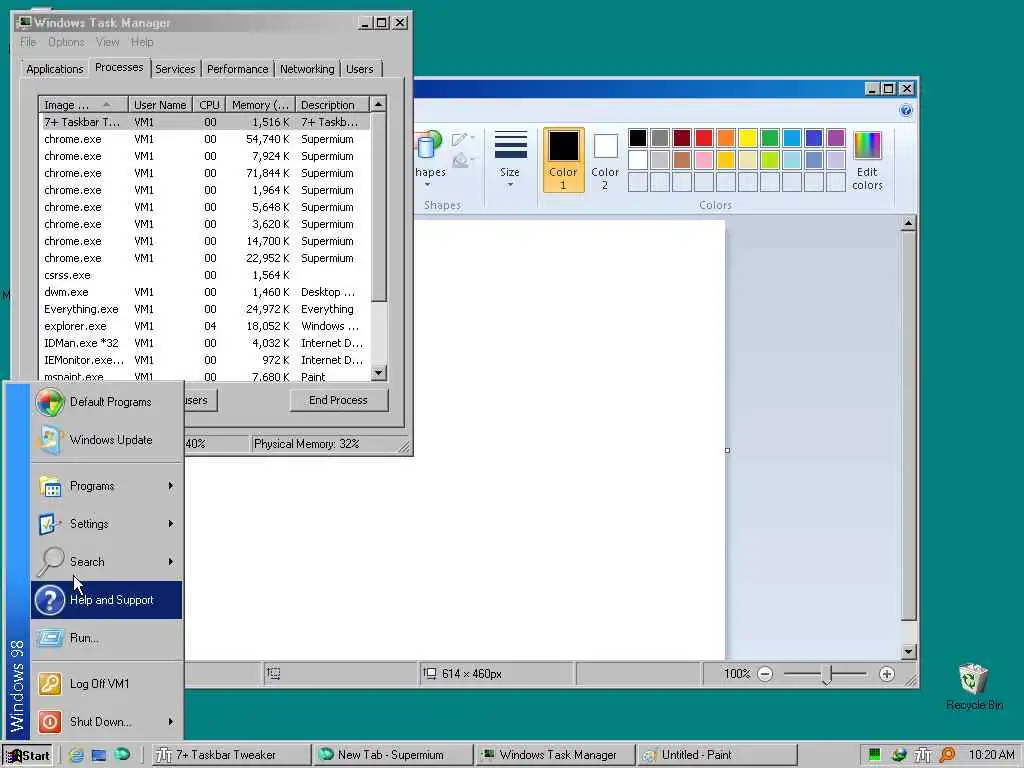Sort processes by Image Name column
Image resolution: width=1024 pixels, height=768 pixels.
click(84, 105)
